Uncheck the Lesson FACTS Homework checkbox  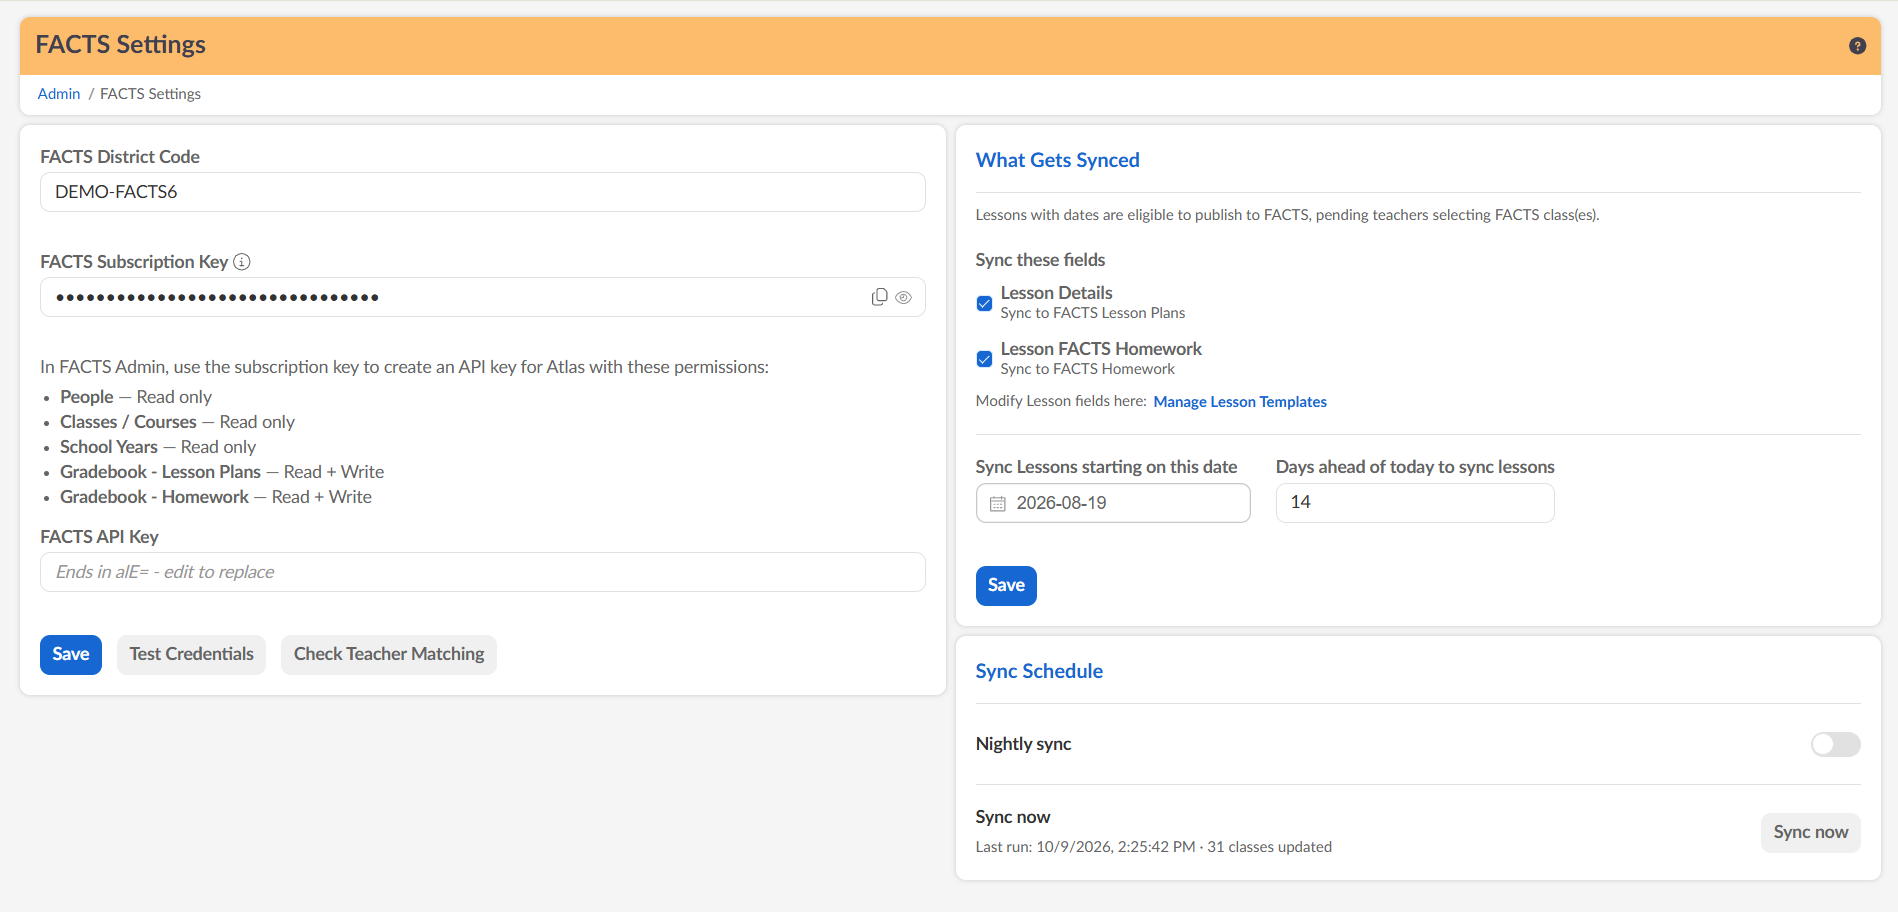(x=984, y=359)
